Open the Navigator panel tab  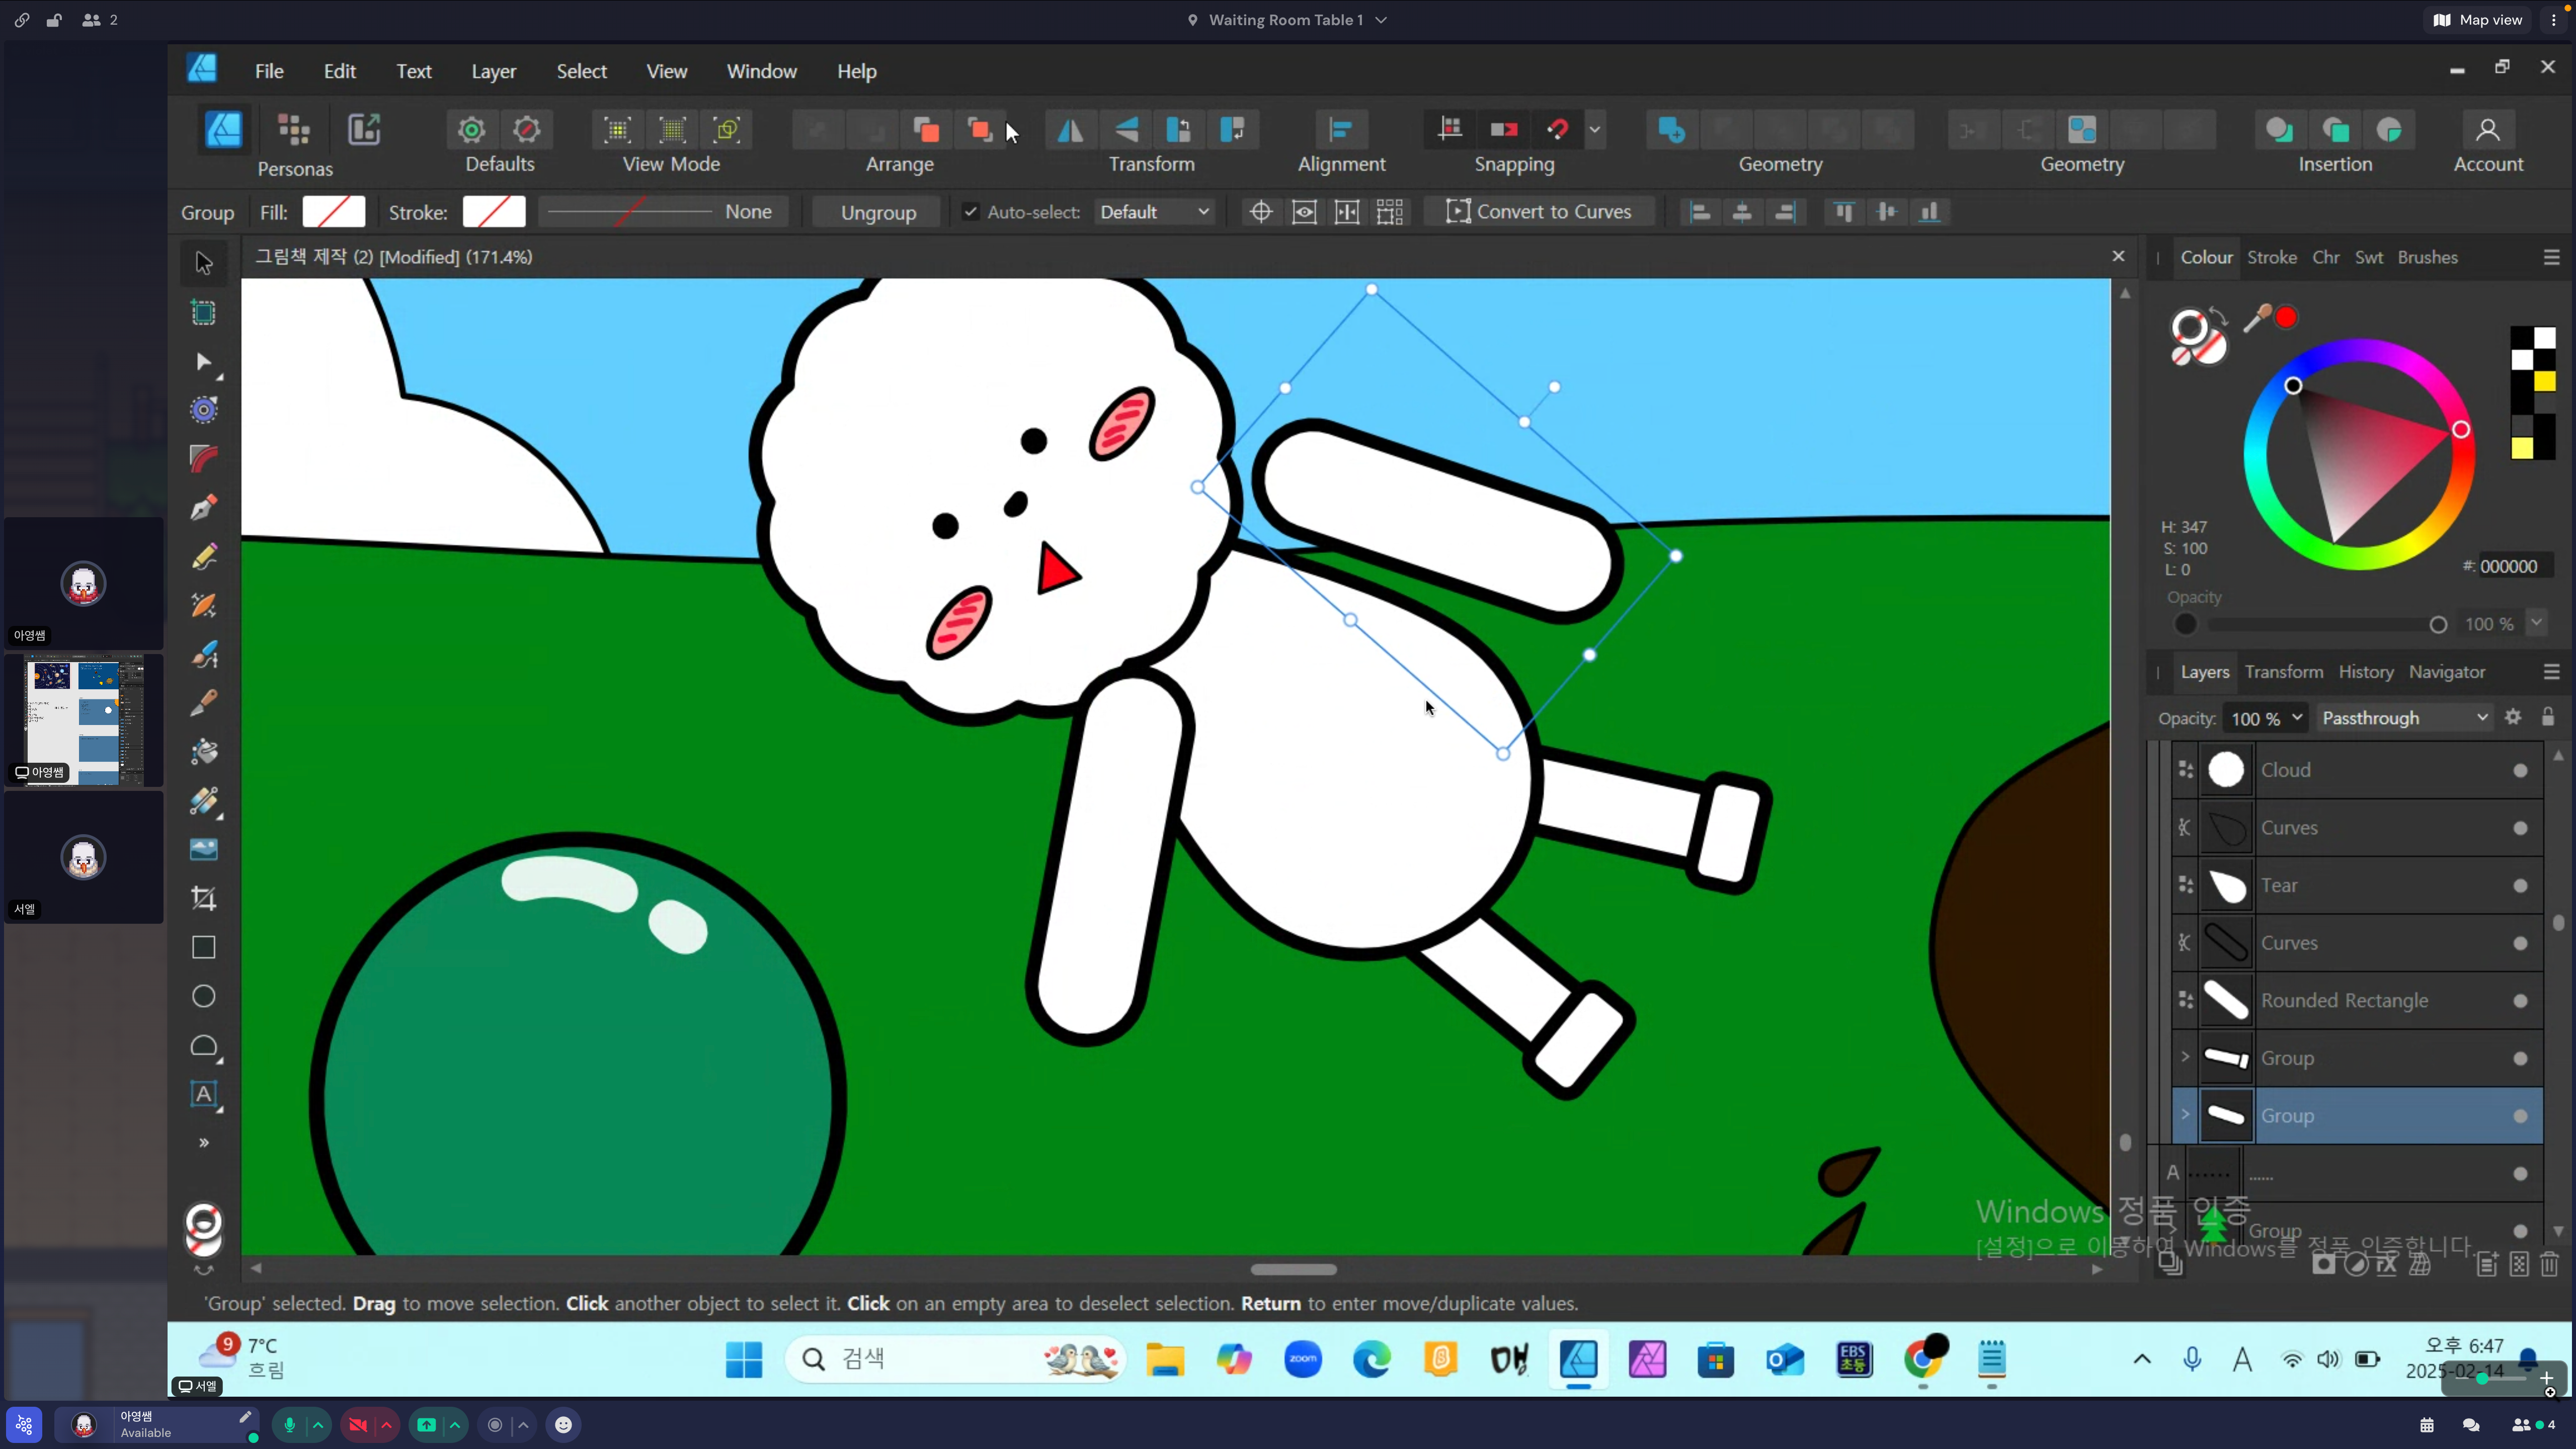tap(2446, 672)
